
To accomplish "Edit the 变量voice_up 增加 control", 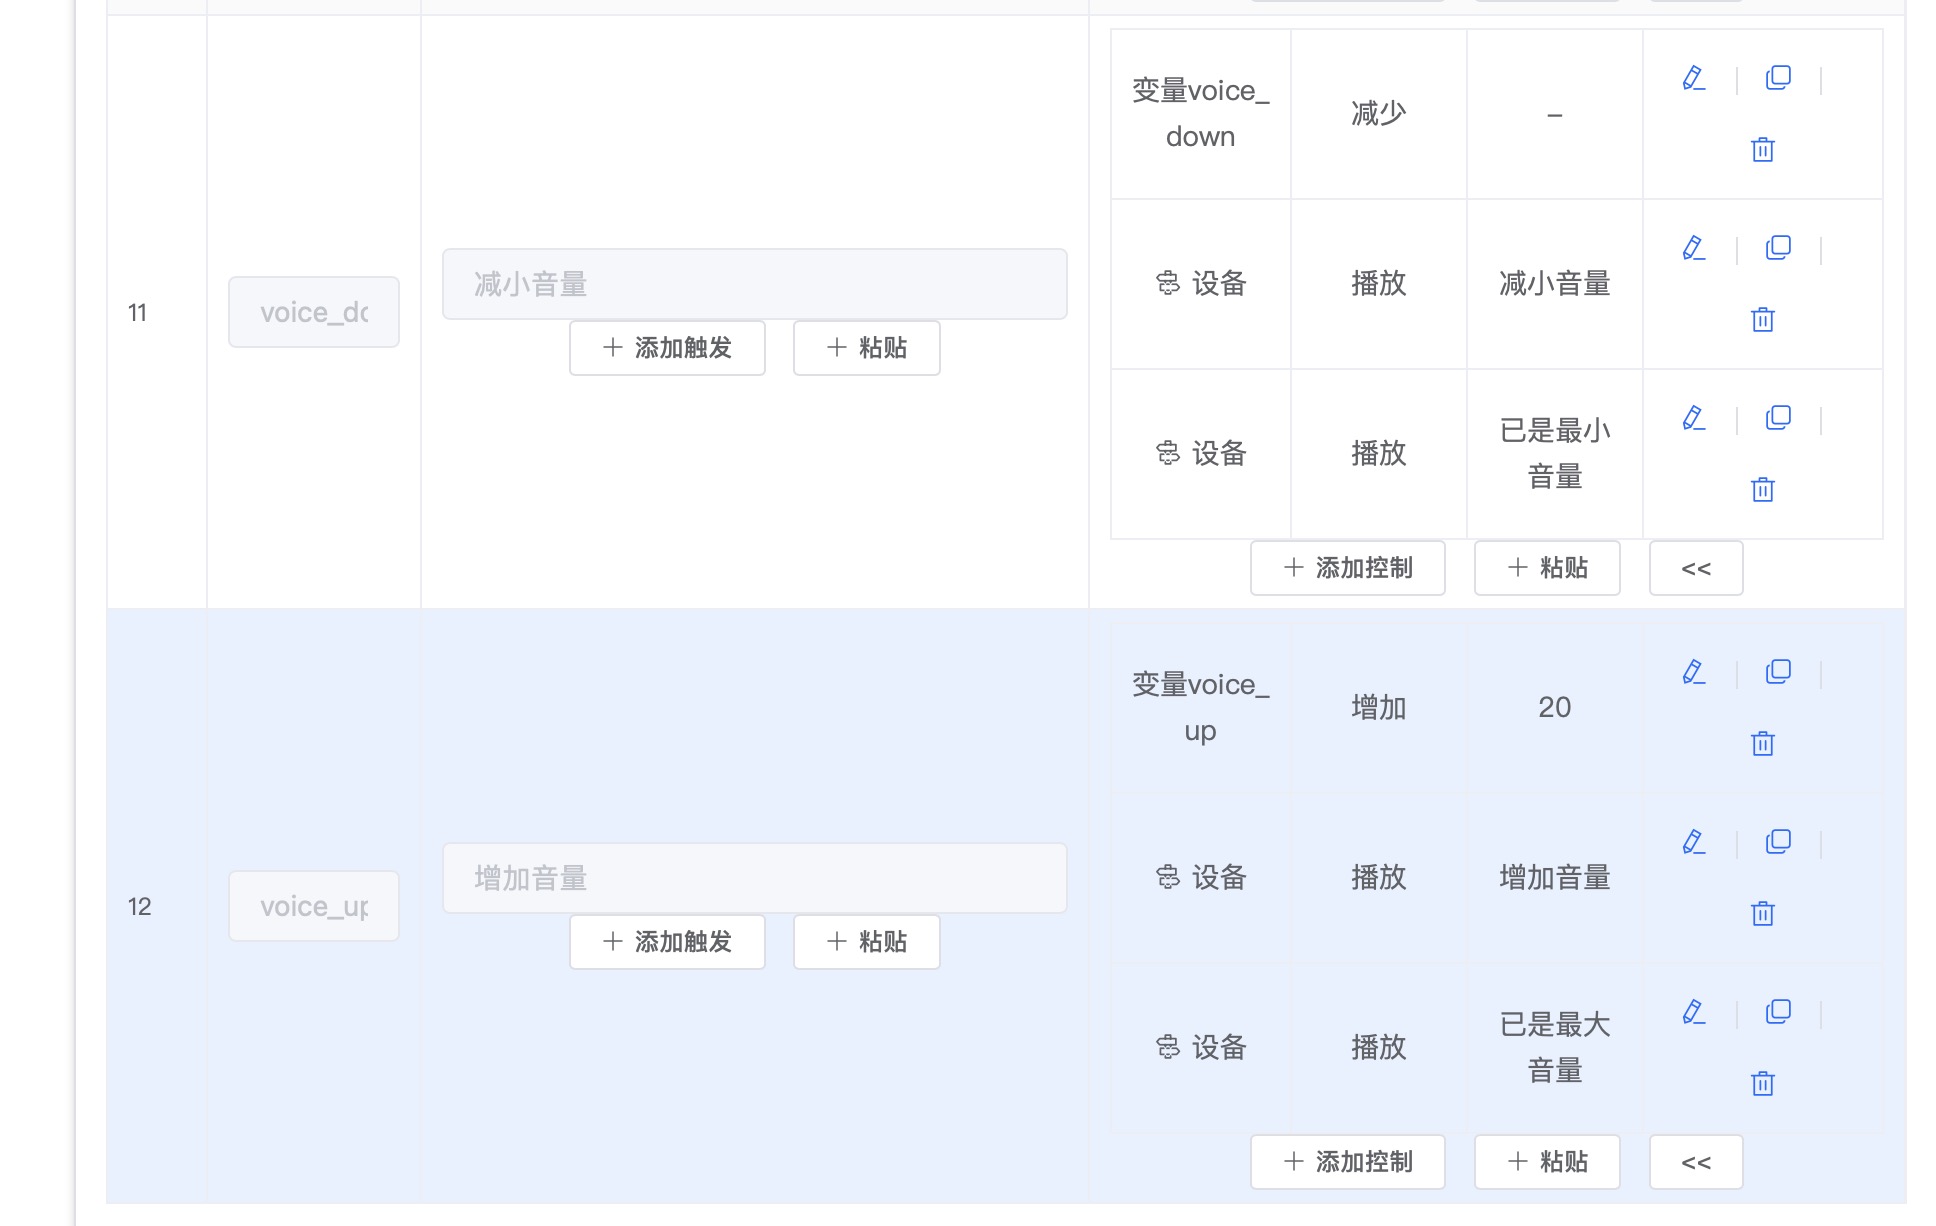I will [1694, 671].
